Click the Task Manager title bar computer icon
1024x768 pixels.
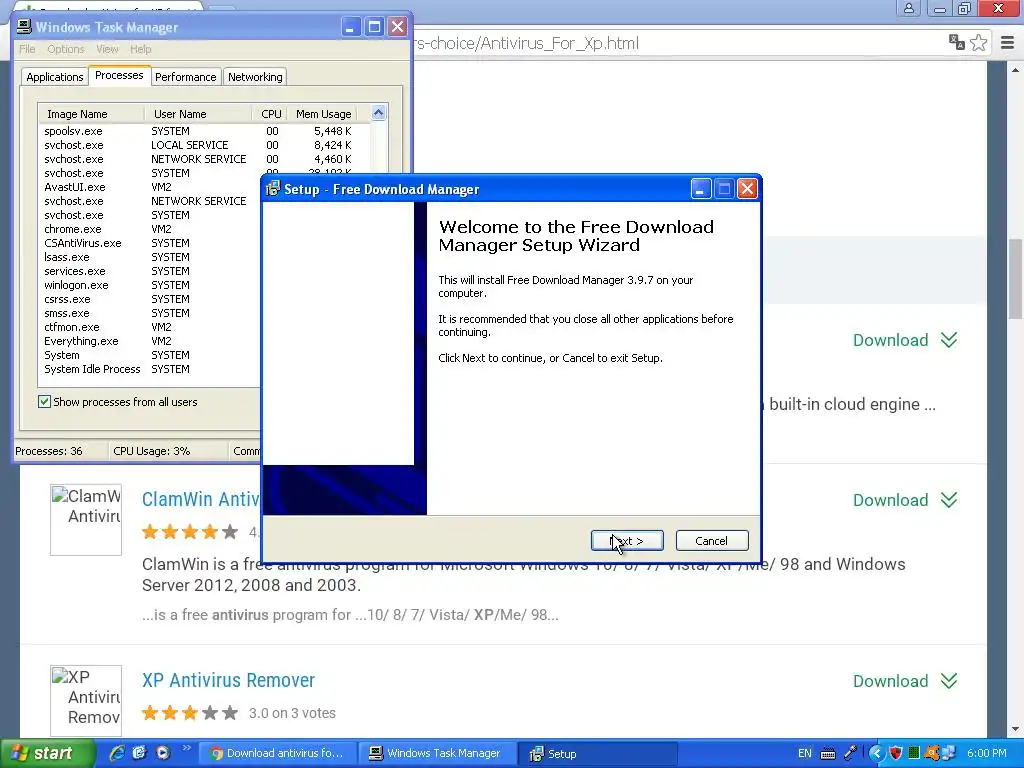24,27
